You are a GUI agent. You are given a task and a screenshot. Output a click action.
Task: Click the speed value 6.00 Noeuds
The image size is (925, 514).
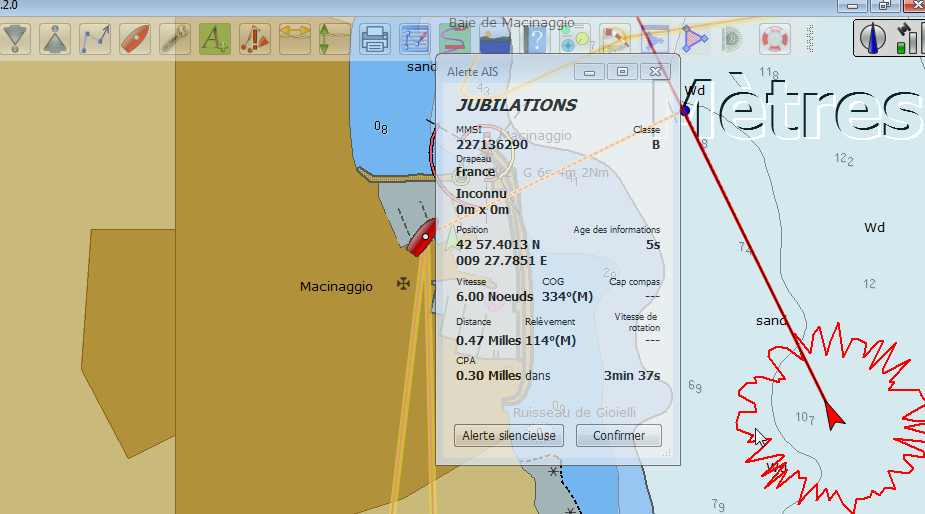[x=494, y=296]
